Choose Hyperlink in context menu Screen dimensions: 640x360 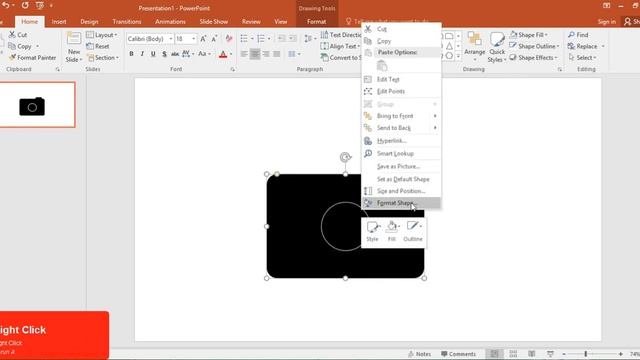coord(401,141)
